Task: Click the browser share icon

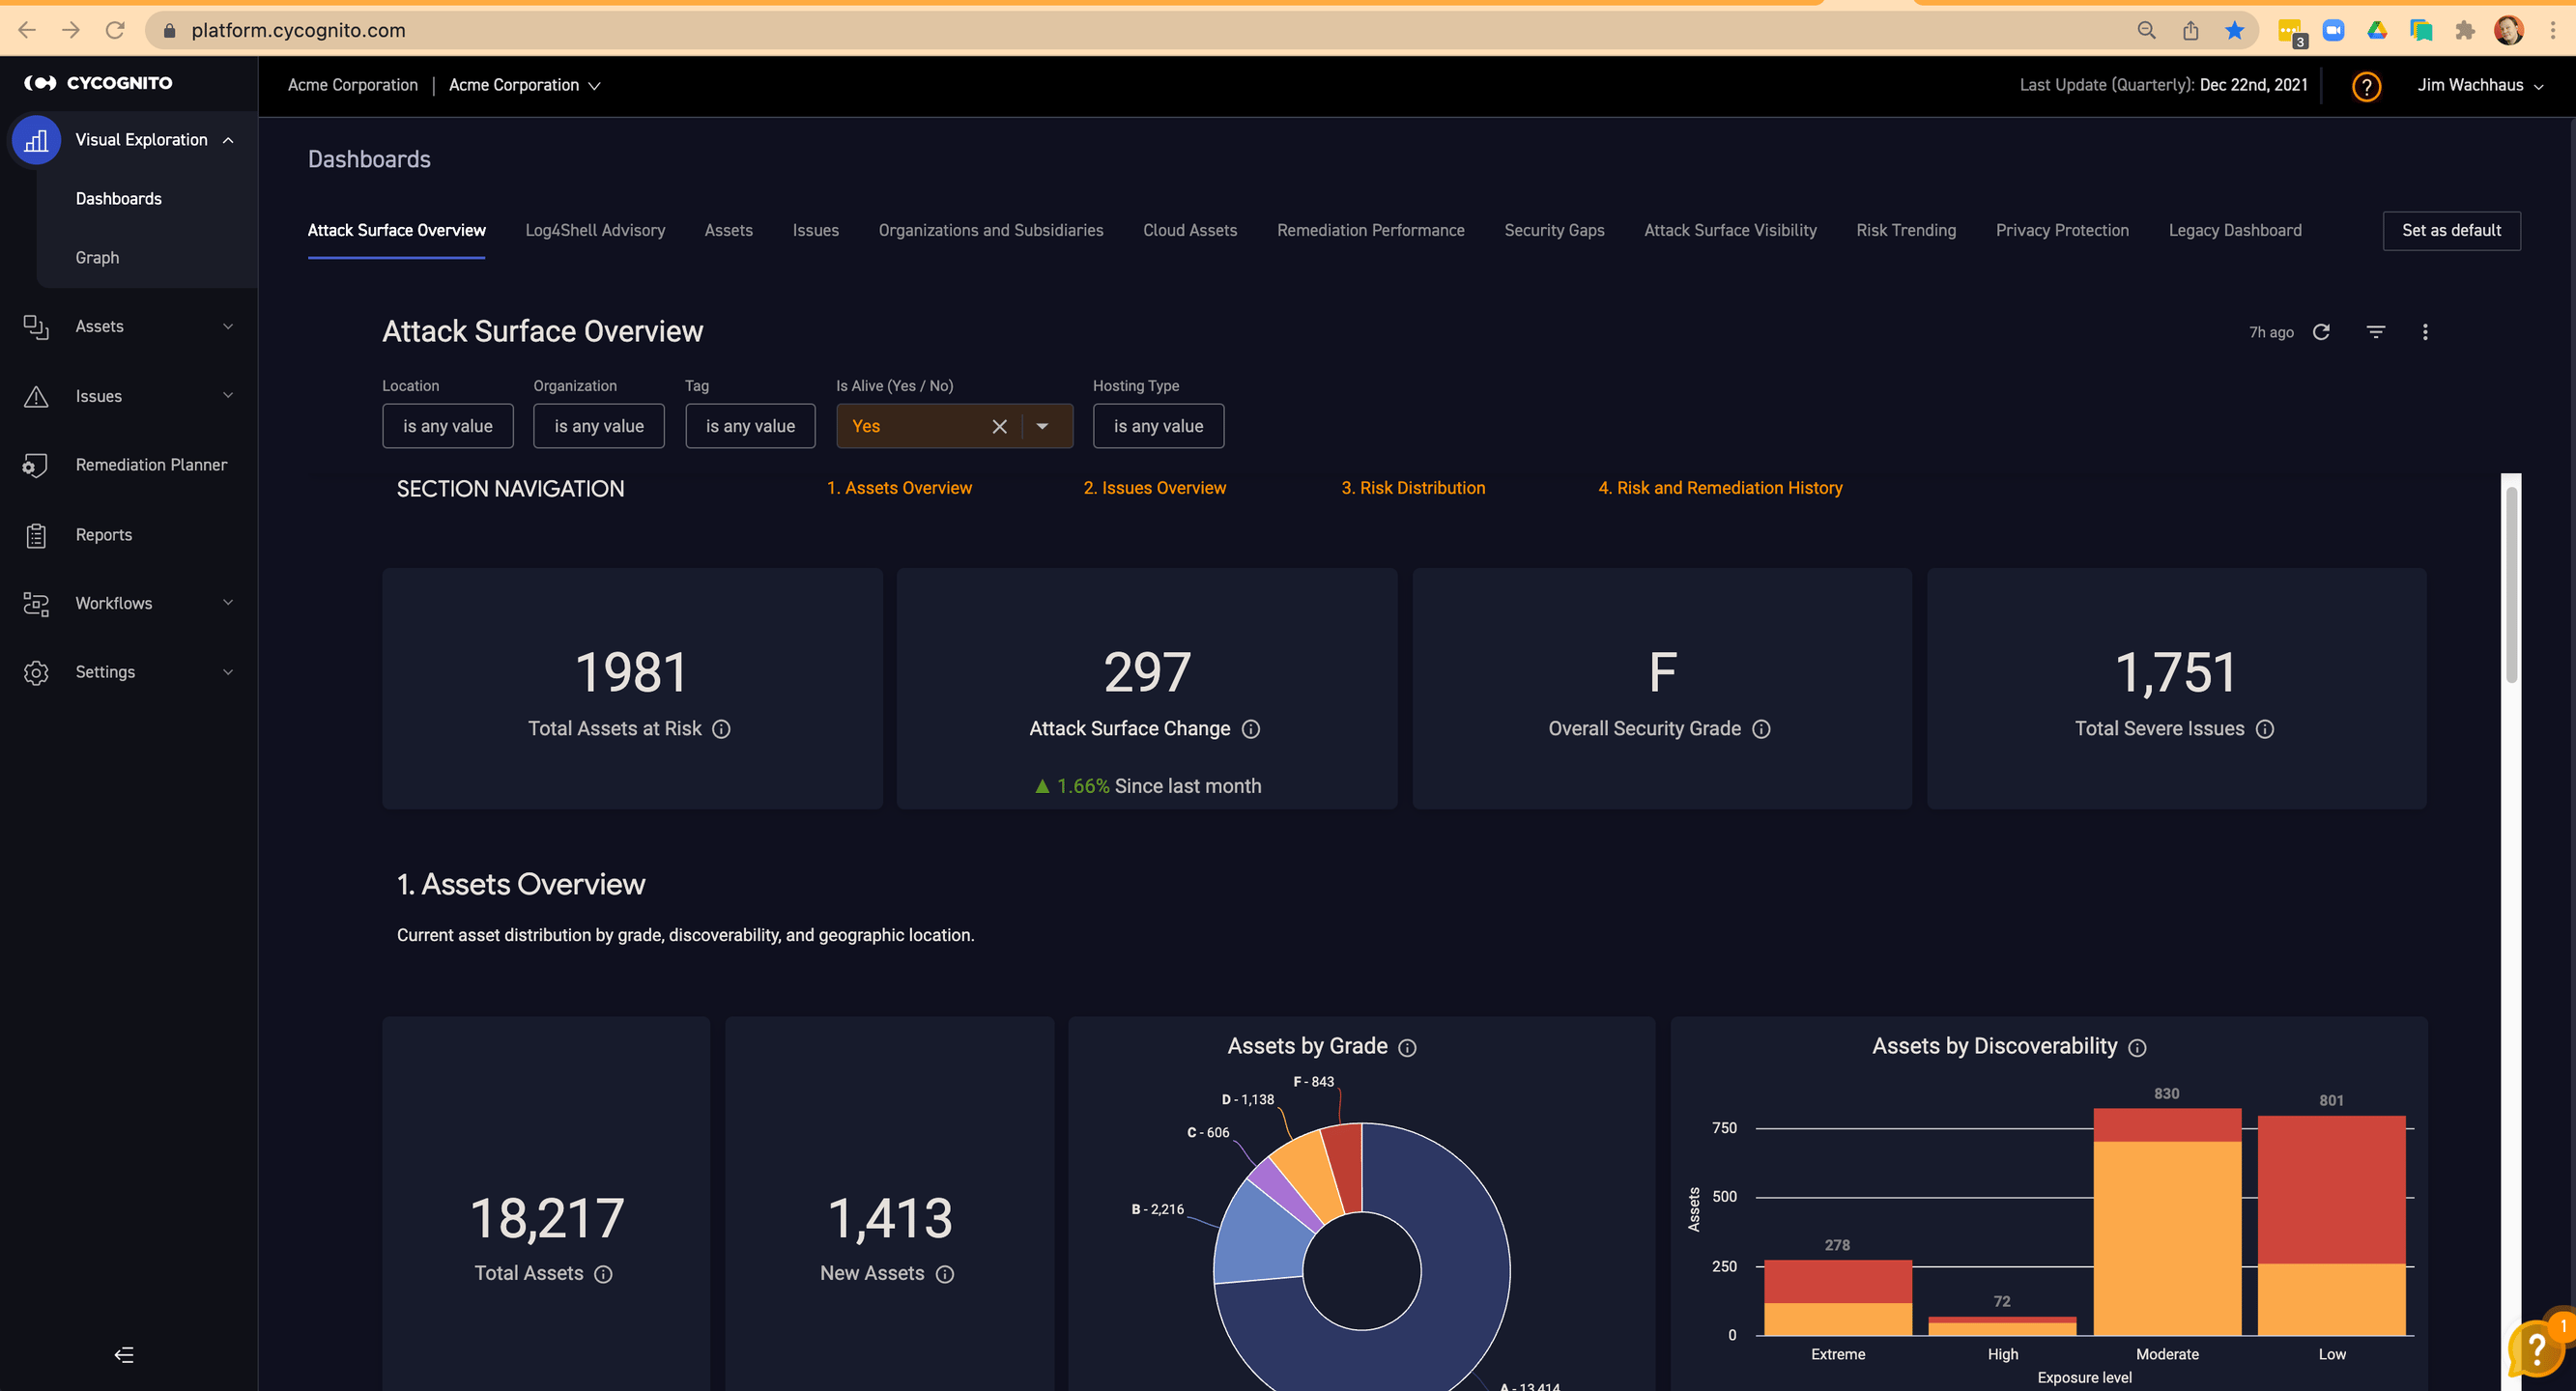Action: pyautogui.click(x=2191, y=30)
